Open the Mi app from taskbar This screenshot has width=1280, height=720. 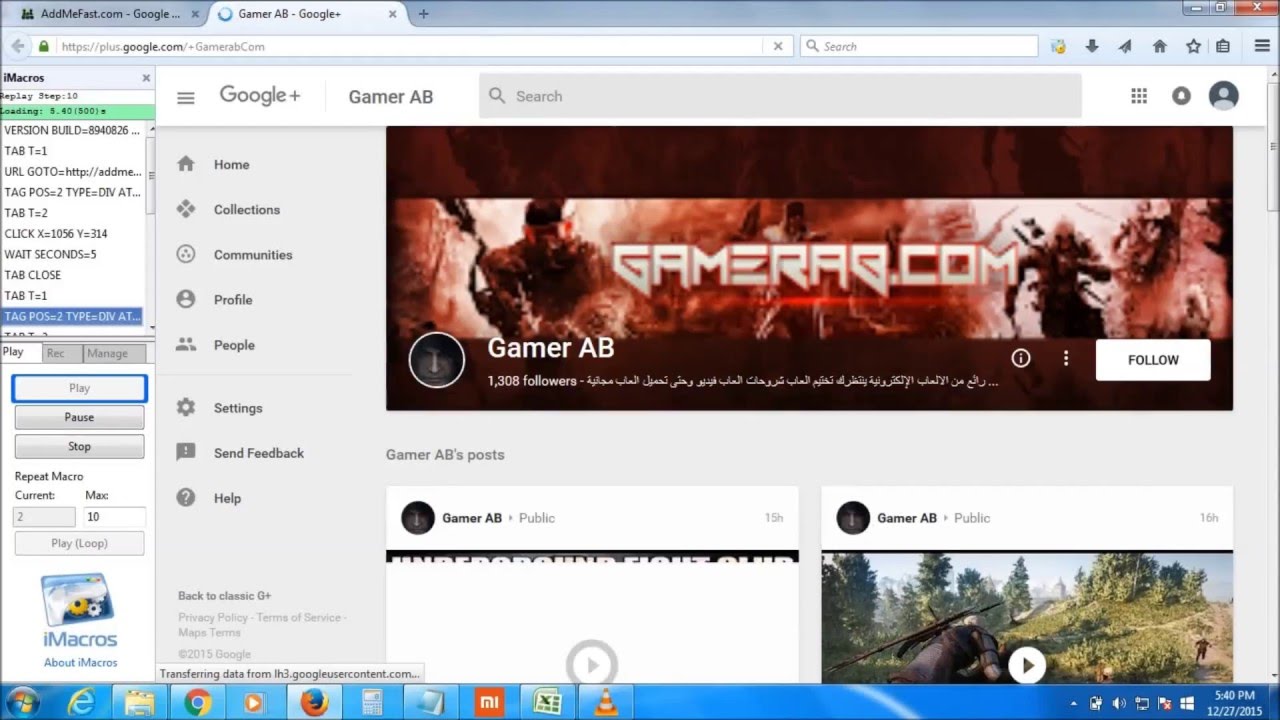tap(489, 703)
